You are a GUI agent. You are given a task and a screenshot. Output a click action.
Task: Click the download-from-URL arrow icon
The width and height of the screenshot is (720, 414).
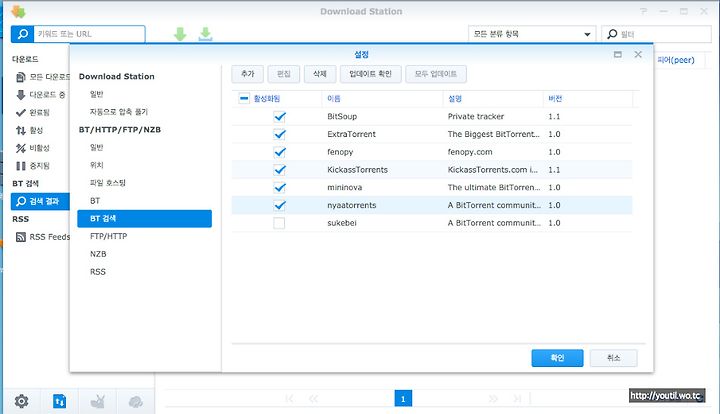[205, 34]
